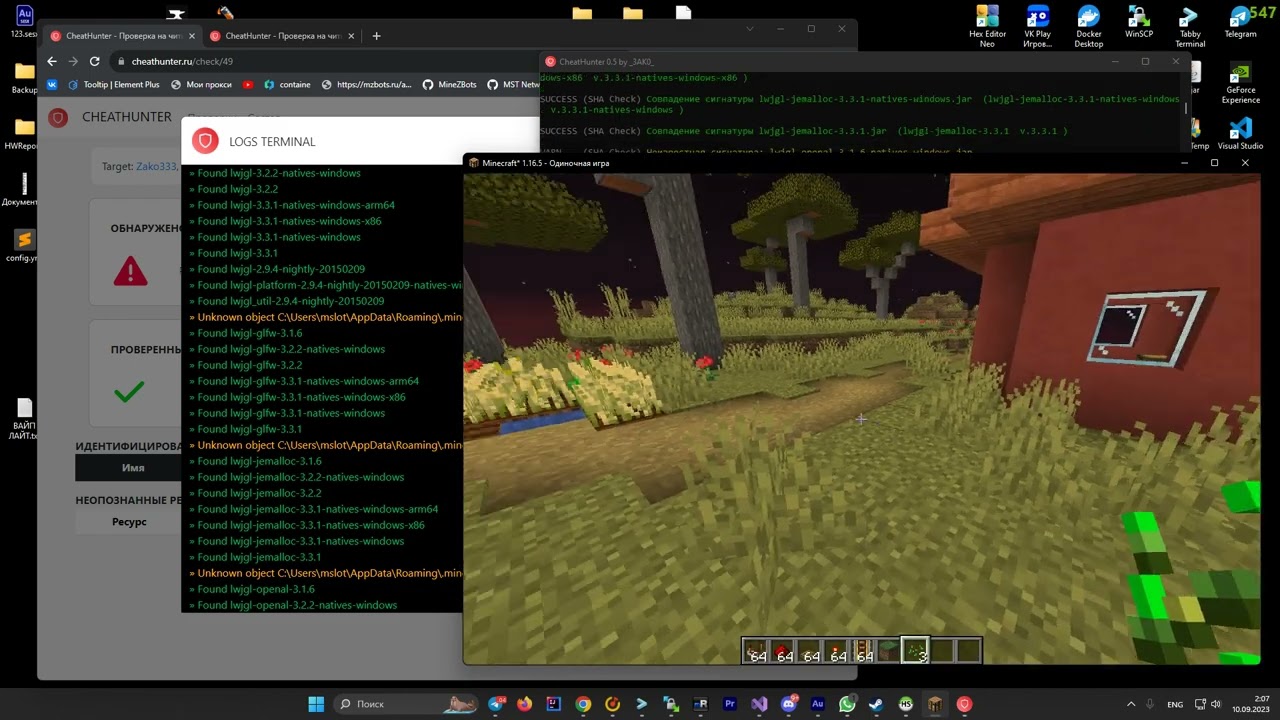Click the Windows Start button

pos(316,704)
